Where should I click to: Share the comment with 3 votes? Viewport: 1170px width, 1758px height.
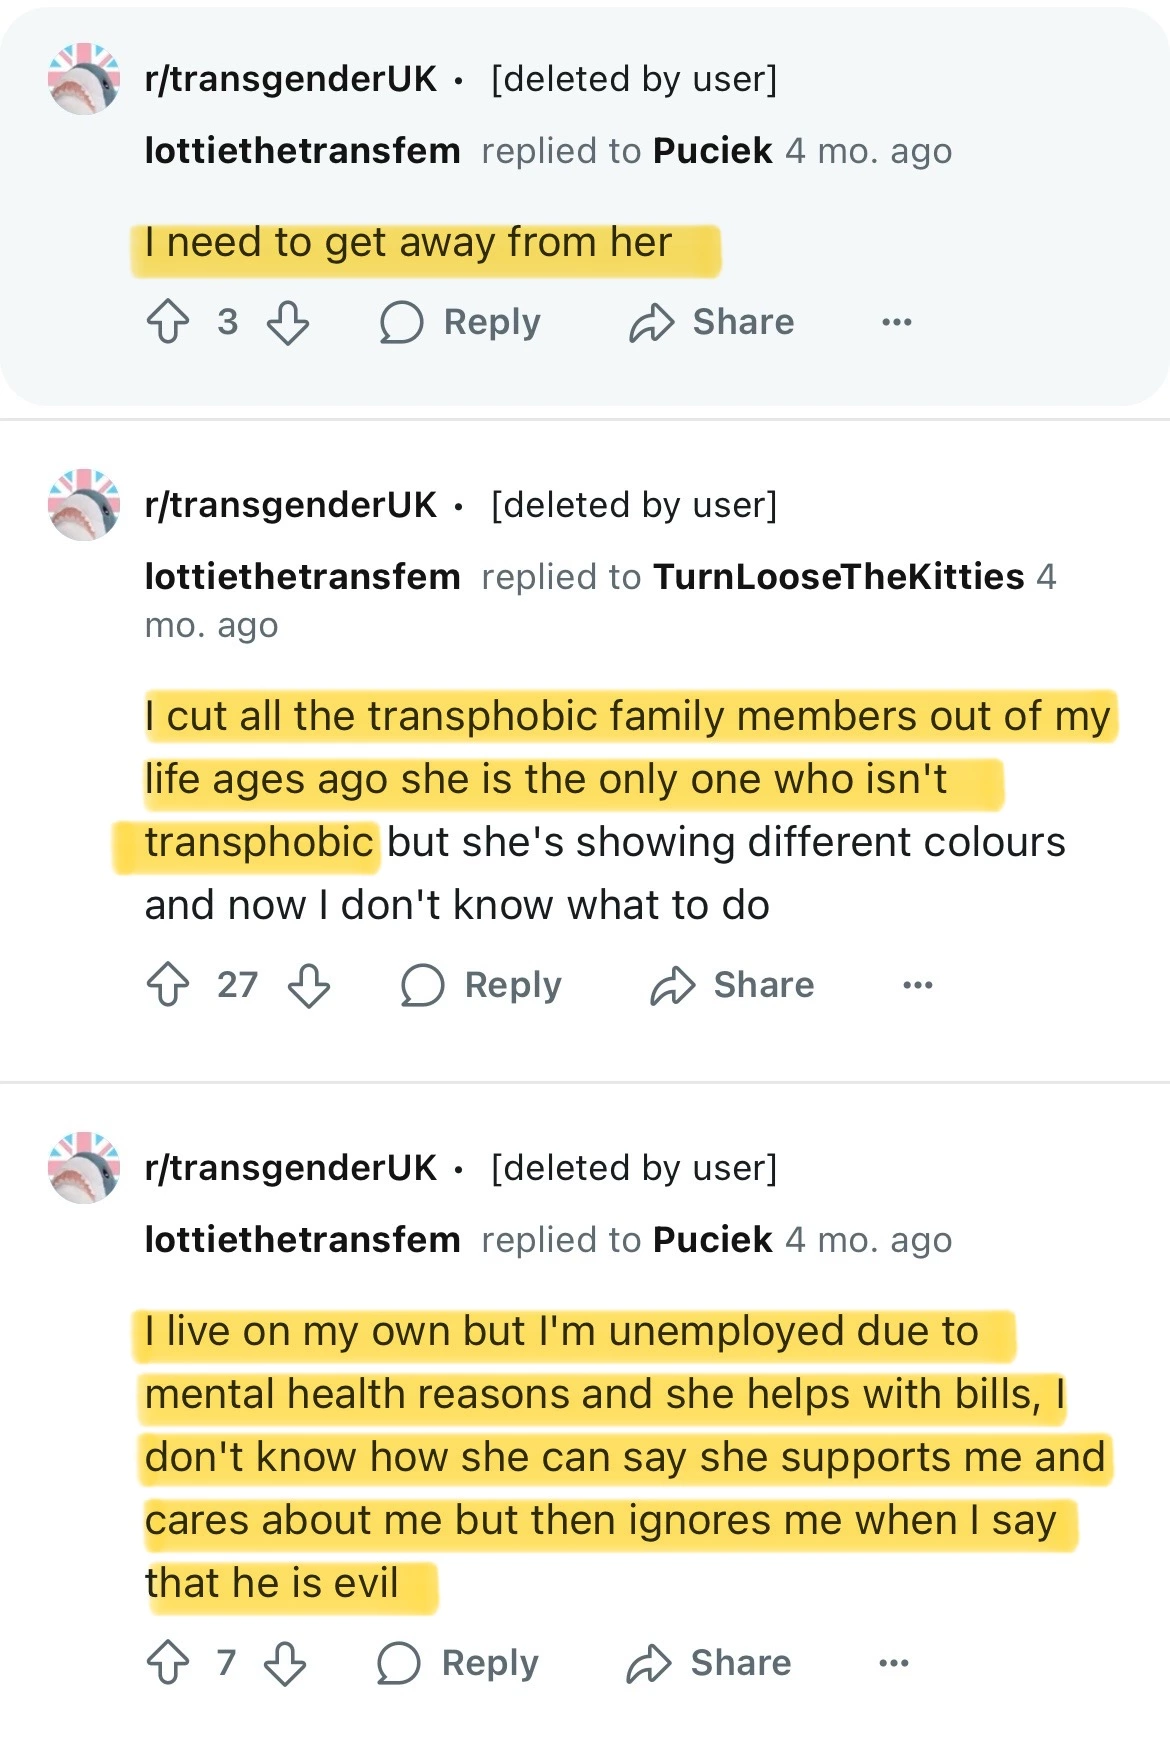click(711, 323)
